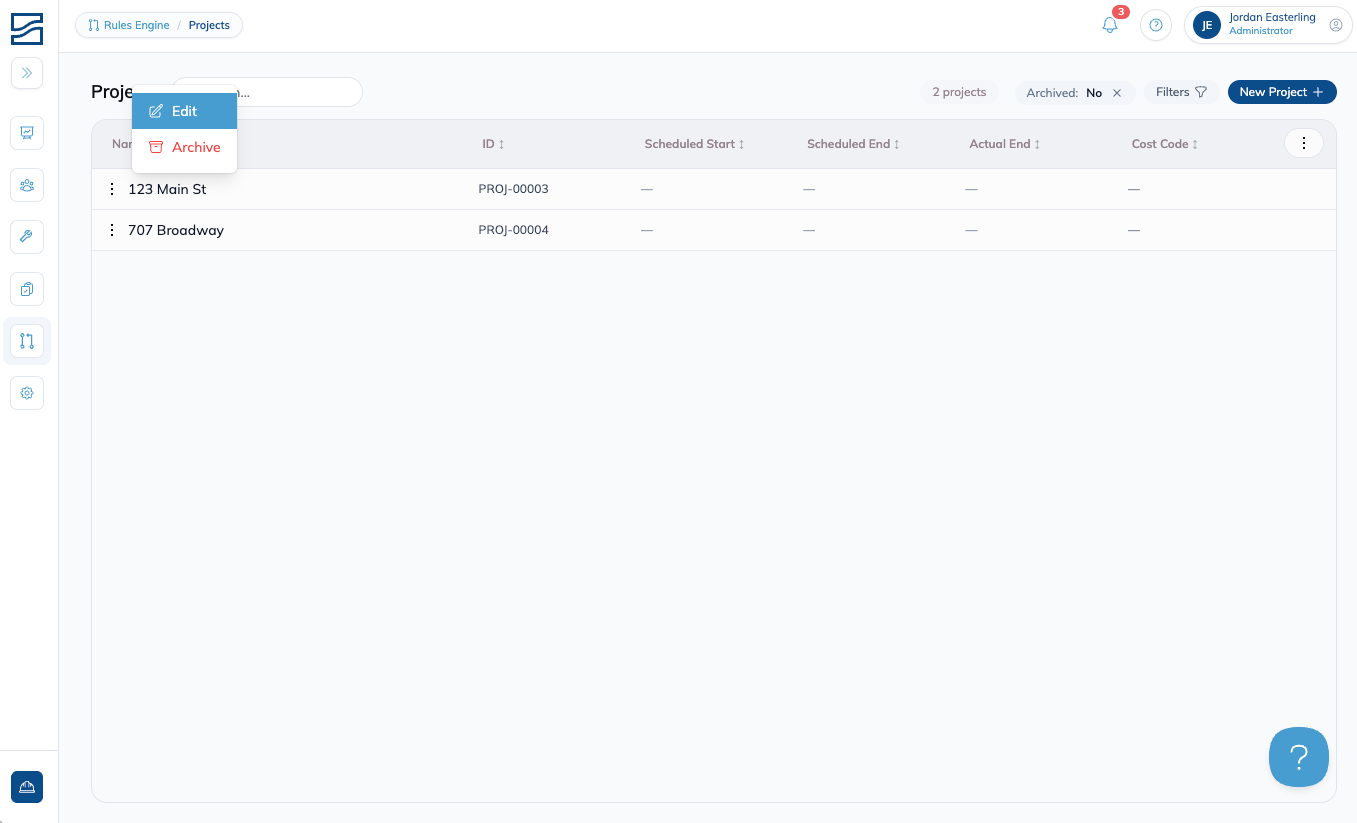Open the Filters dropdown
Screen dimensions: 1357x823
pos(1181,92)
